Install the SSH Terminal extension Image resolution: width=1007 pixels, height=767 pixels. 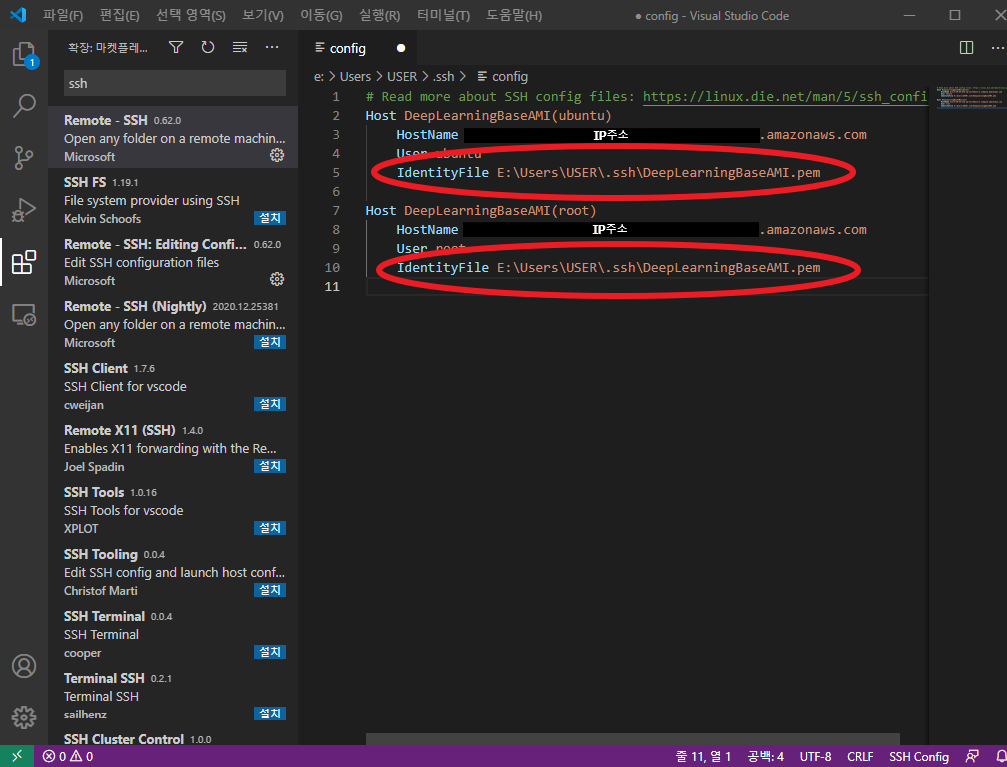click(x=270, y=652)
